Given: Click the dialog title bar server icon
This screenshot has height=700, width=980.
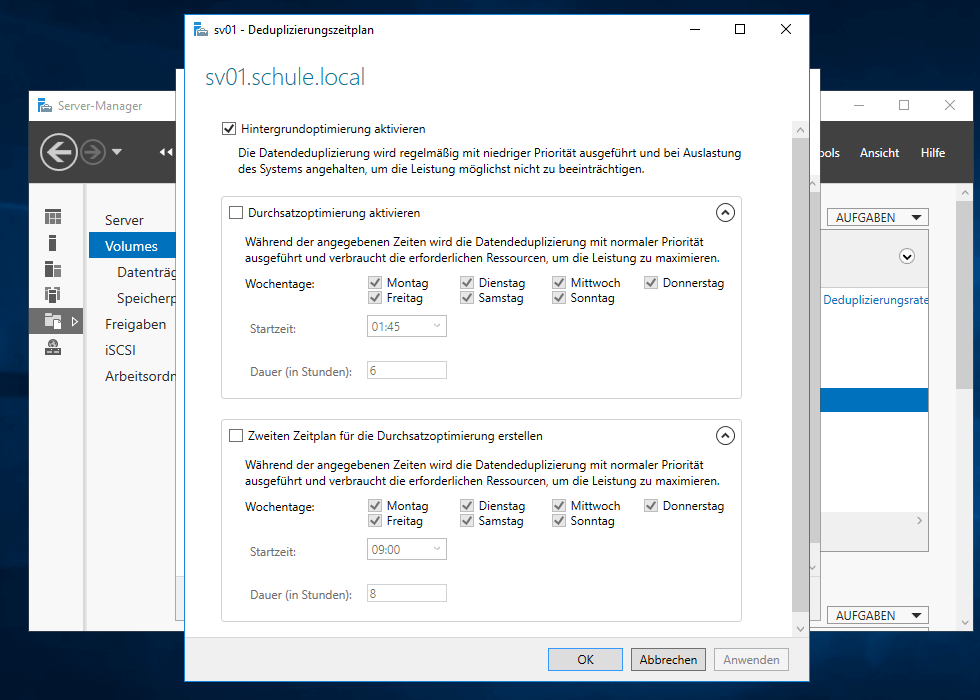Looking at the screenshot, I should coord(201,29).
